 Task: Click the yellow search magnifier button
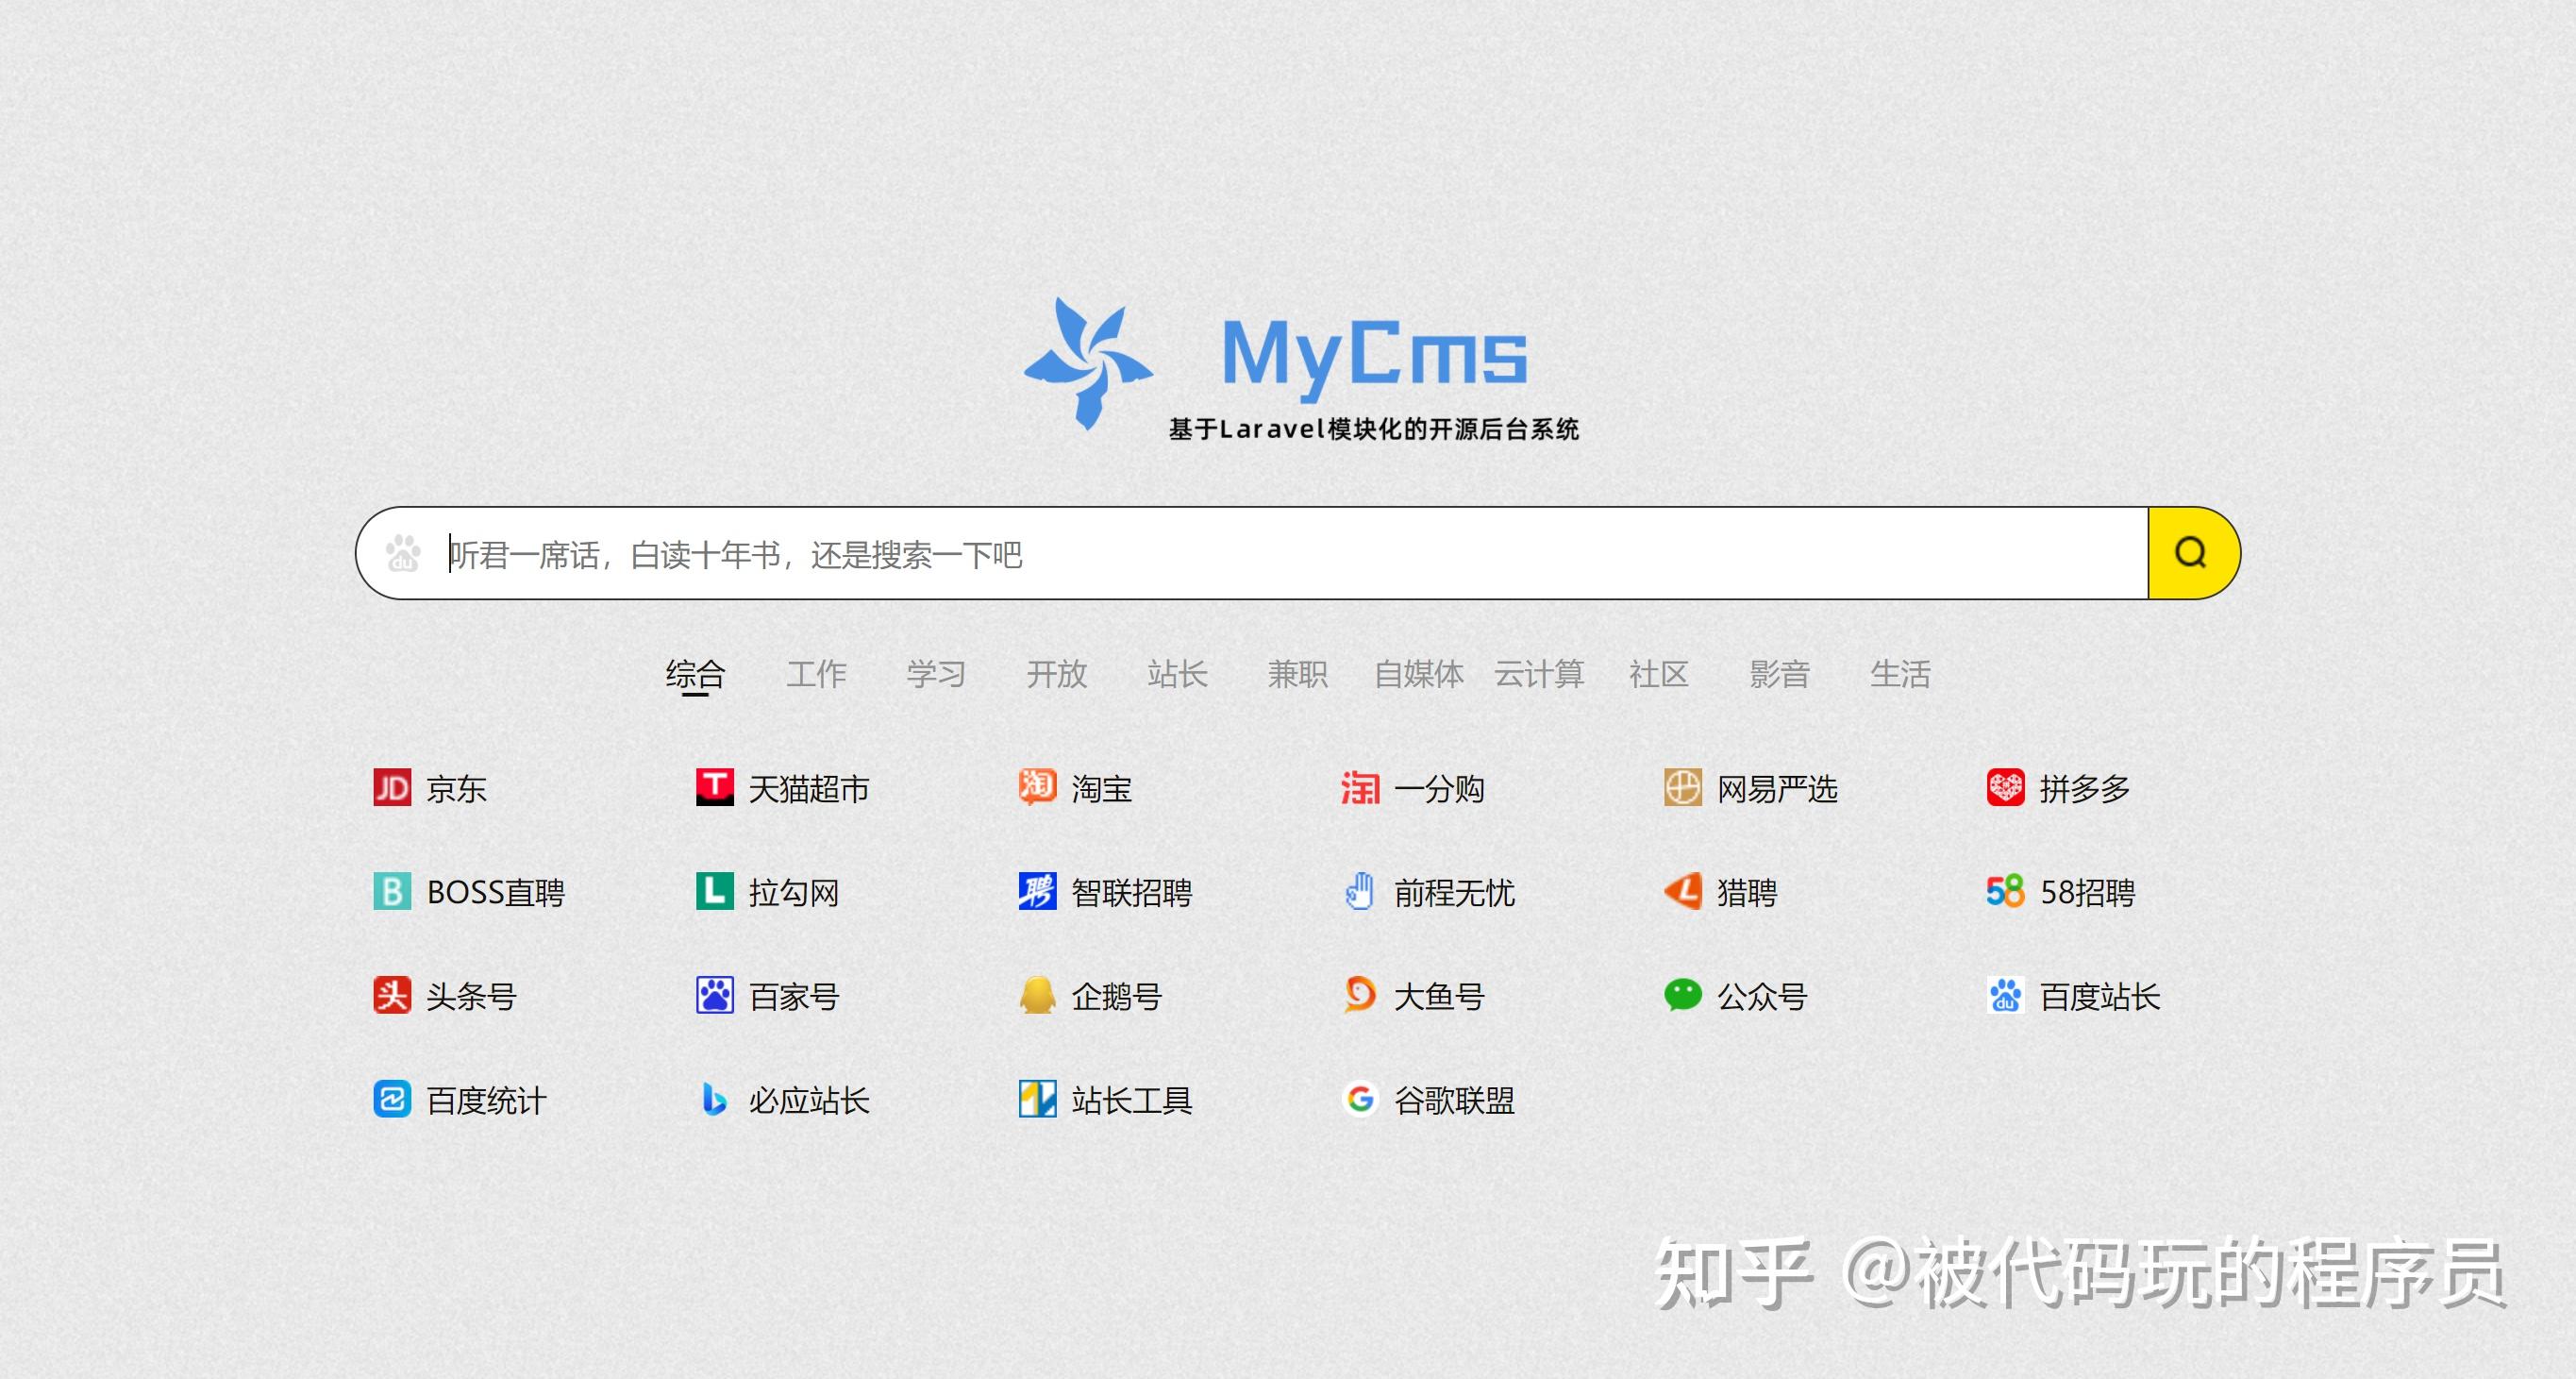coord(2191,553)
